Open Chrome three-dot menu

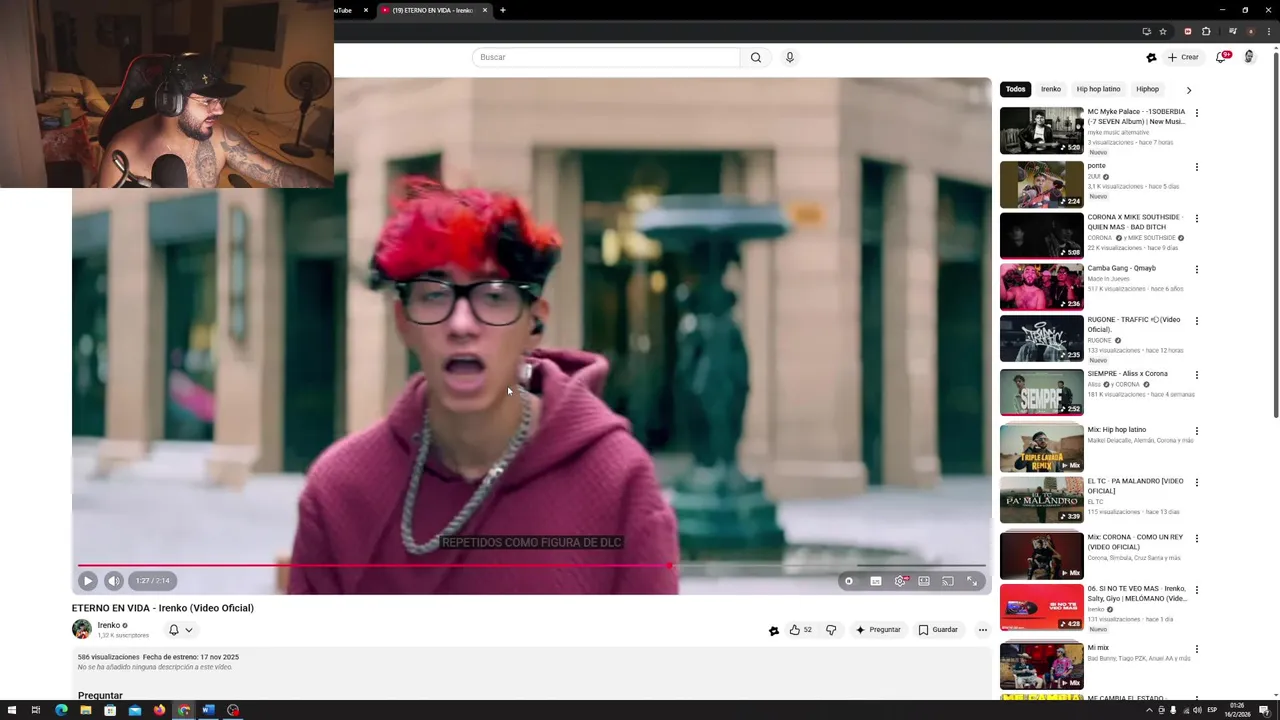1267,31
